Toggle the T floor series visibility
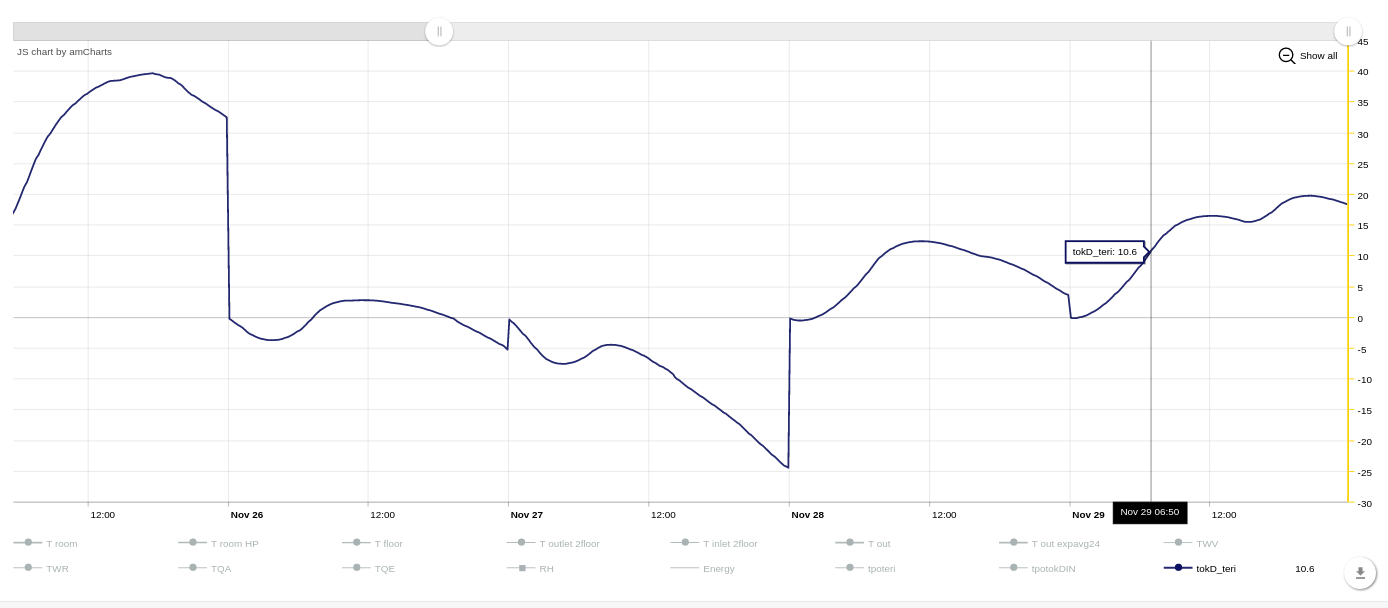Image resolution: width=1388 pixels, height=608 pixels. [388, 544]
